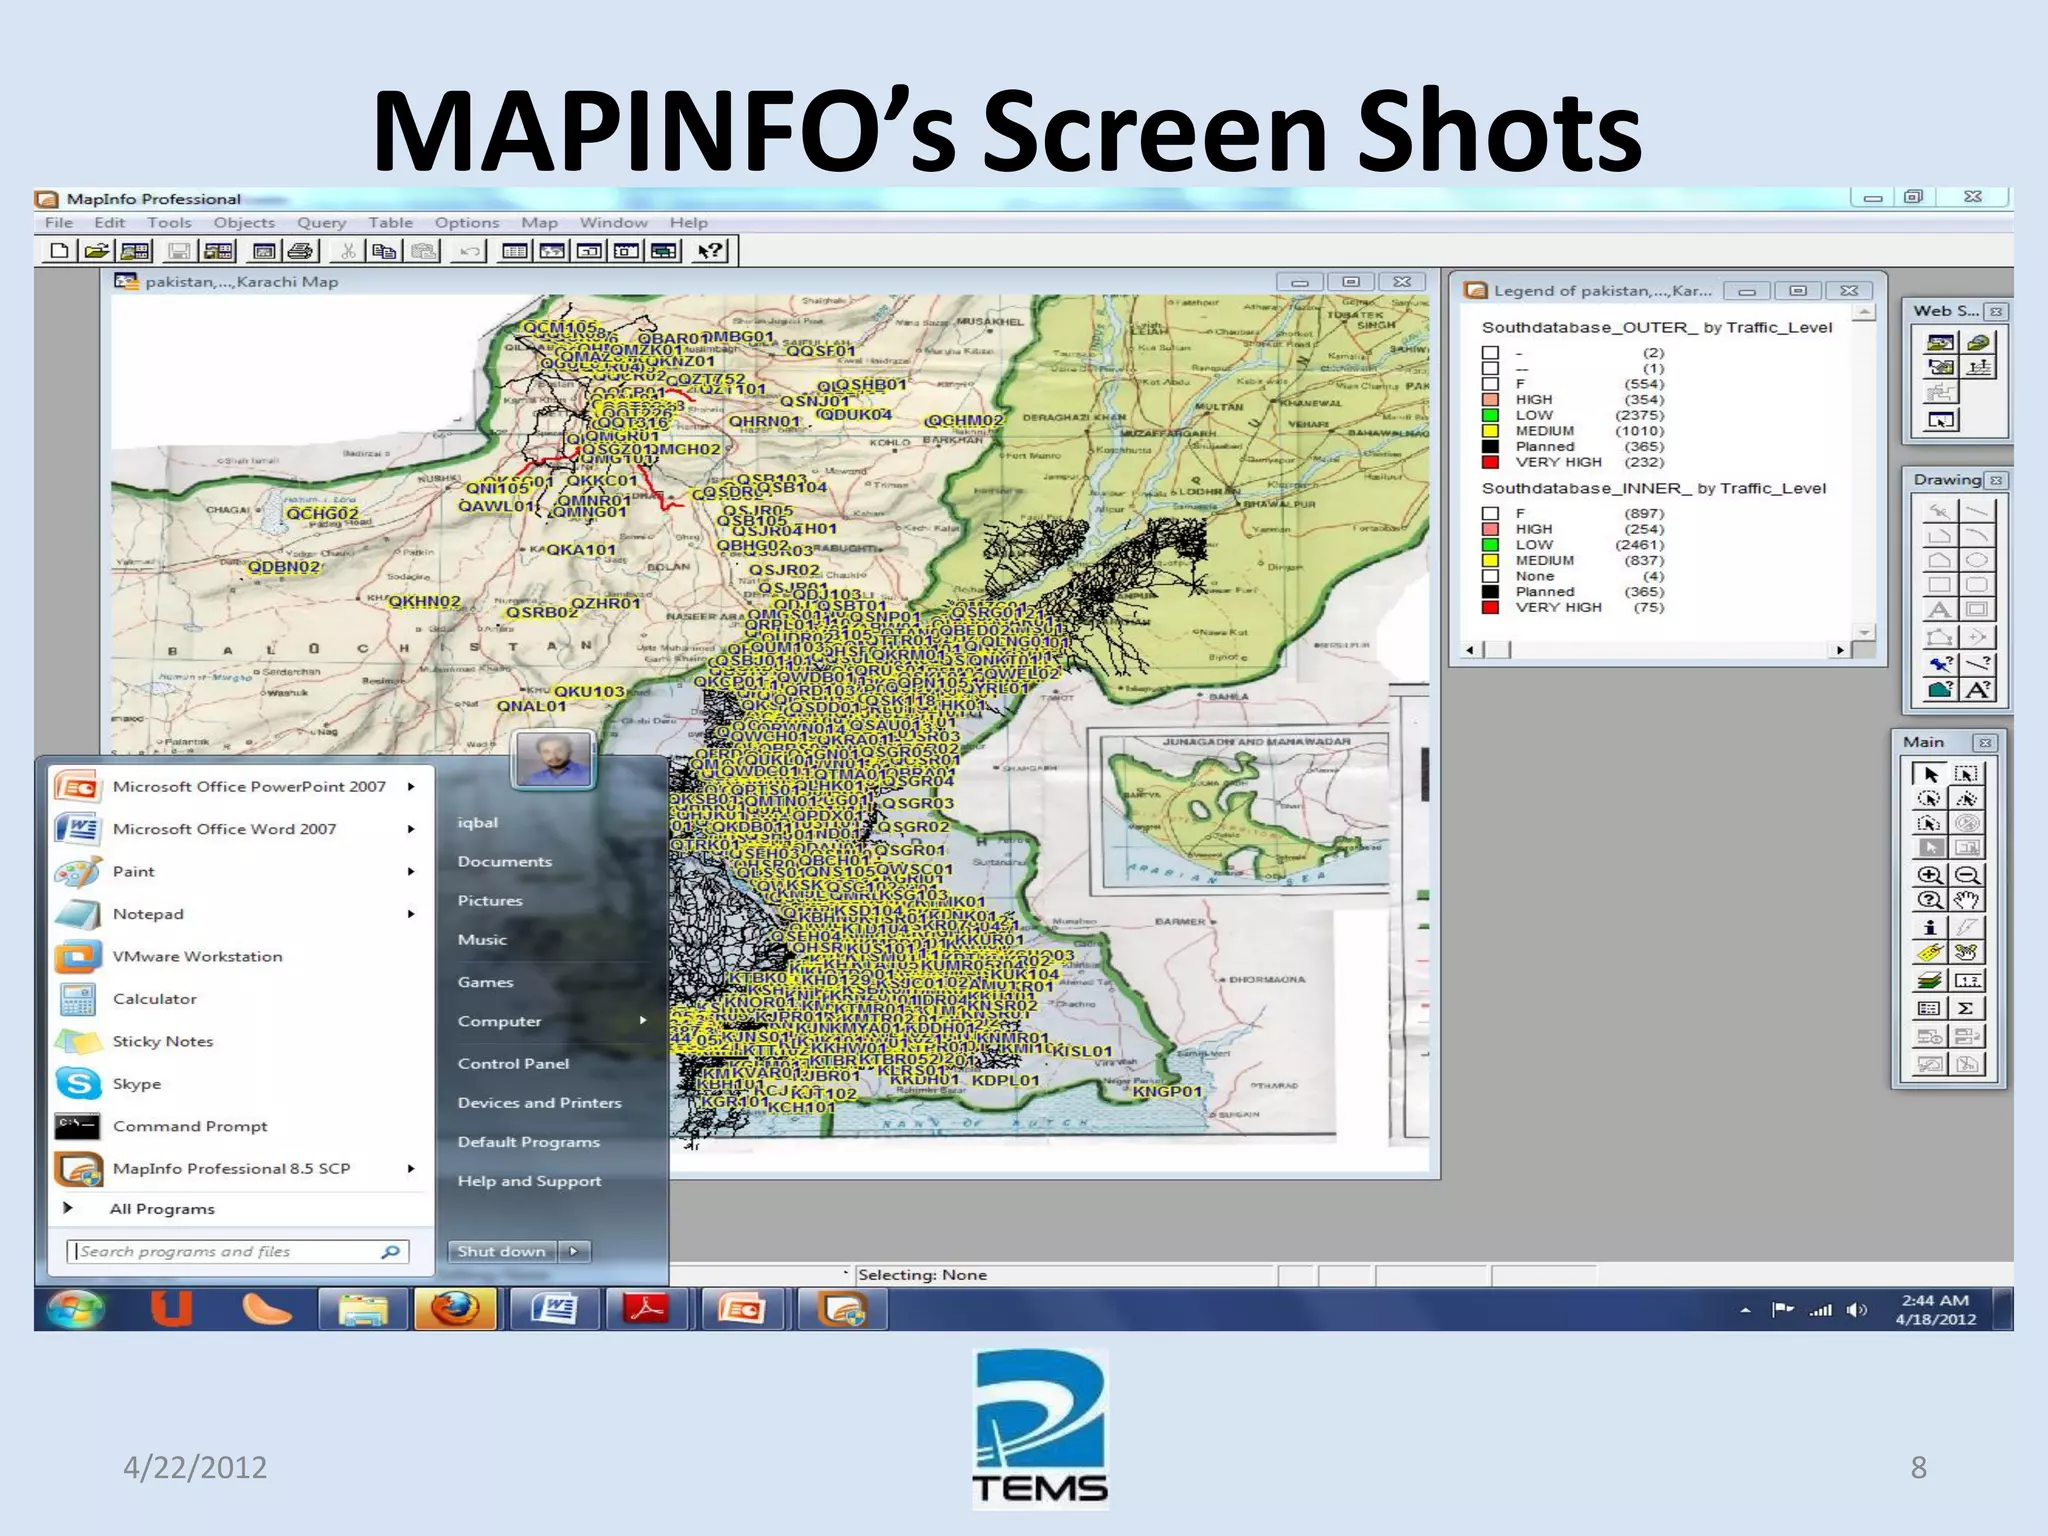Open Adobe Reader from the taskbar
This screenshot has height=1536, width=2048.
[x=646, y=1309]
